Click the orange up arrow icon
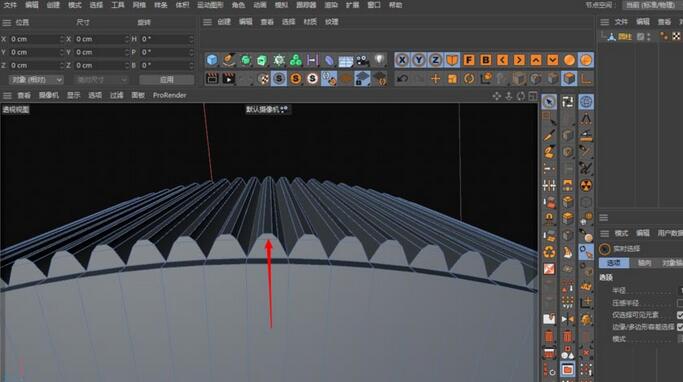The width and height of the screenshot is (683, 382). (536, 60)
